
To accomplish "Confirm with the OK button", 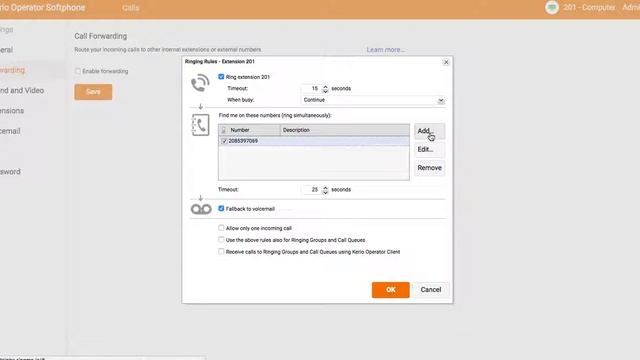I will pyautogui.click(x=391, y=290).
